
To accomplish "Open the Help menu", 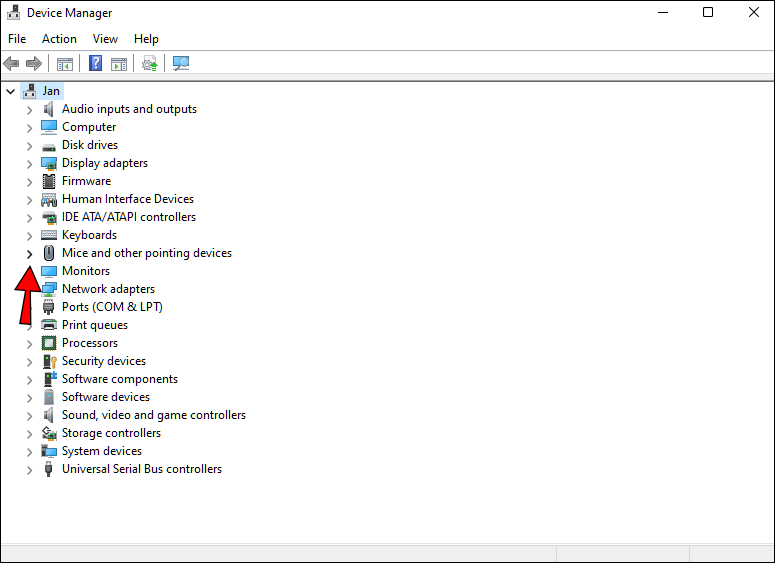I will click(146, 39).
